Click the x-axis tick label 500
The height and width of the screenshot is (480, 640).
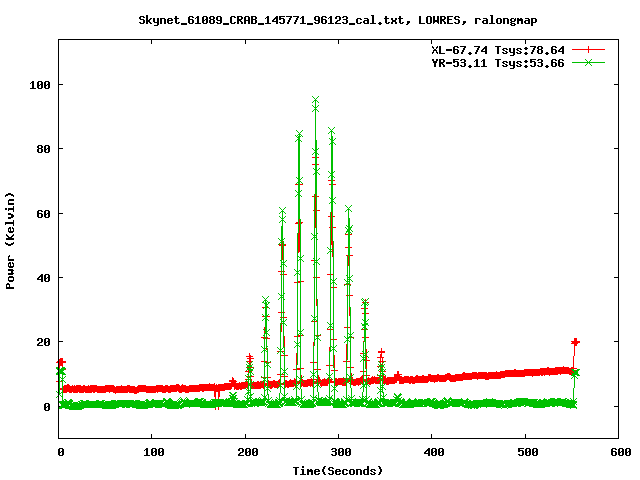click(524, 452)
